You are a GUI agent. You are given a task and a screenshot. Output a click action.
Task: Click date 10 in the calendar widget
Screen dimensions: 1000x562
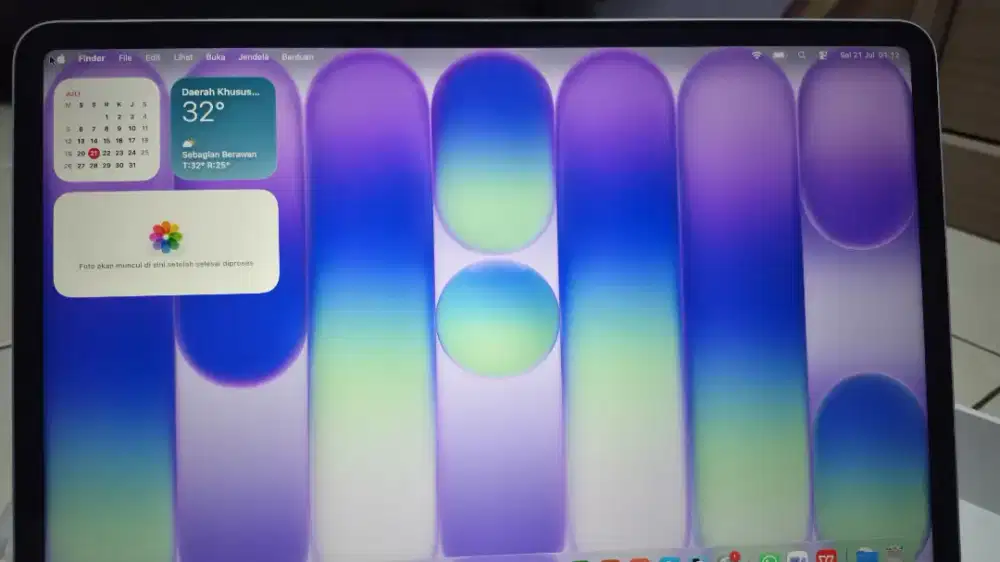pyautogui.click(x=132, y=128)
